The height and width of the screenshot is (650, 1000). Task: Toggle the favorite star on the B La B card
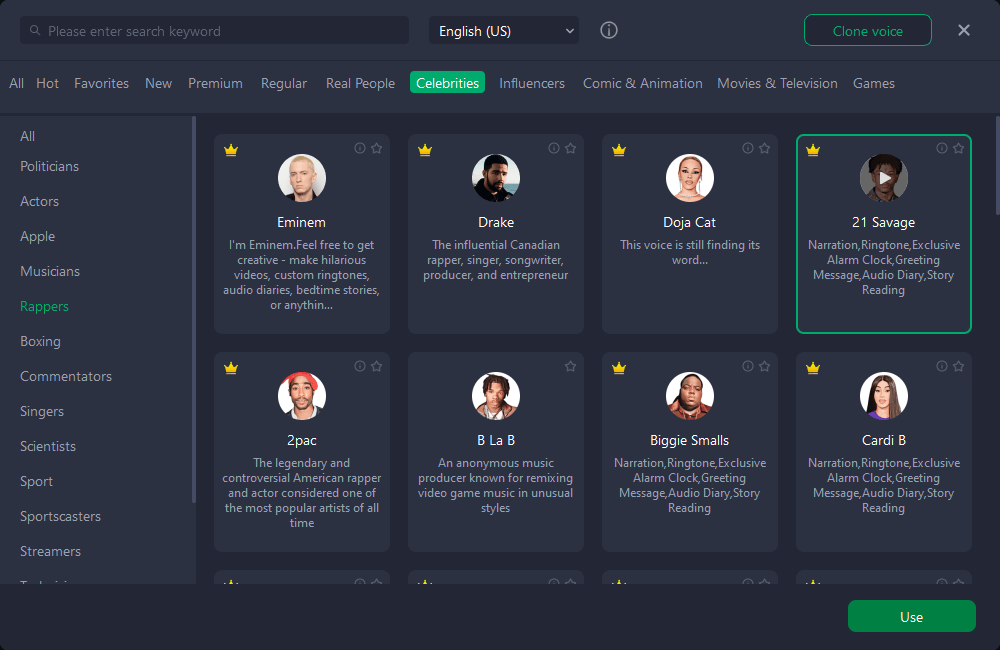(x=571, y=366)
